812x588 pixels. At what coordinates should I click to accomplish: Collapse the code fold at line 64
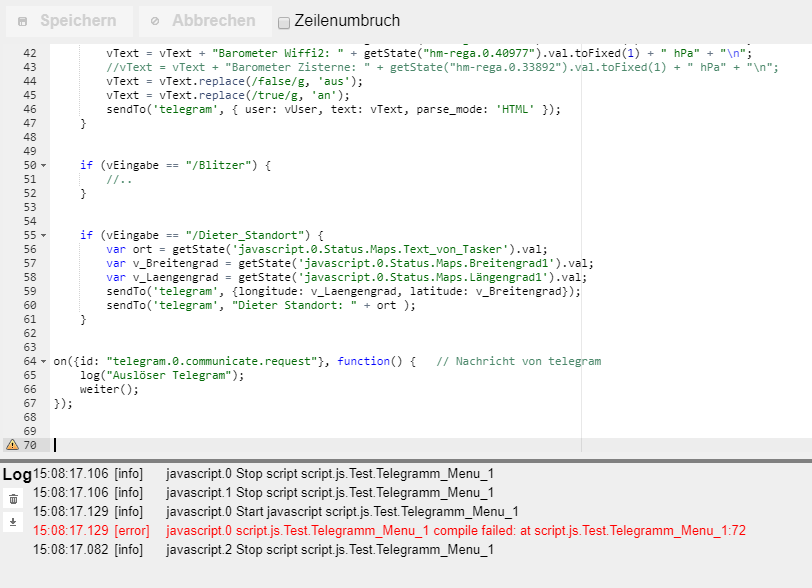44,361
